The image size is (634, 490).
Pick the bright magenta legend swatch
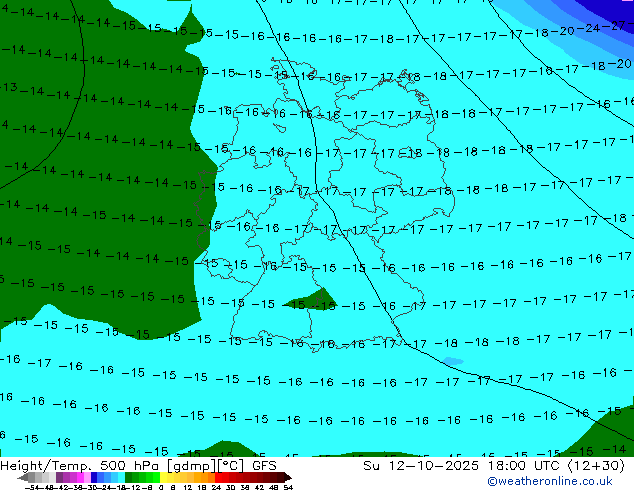click(80, 477)
